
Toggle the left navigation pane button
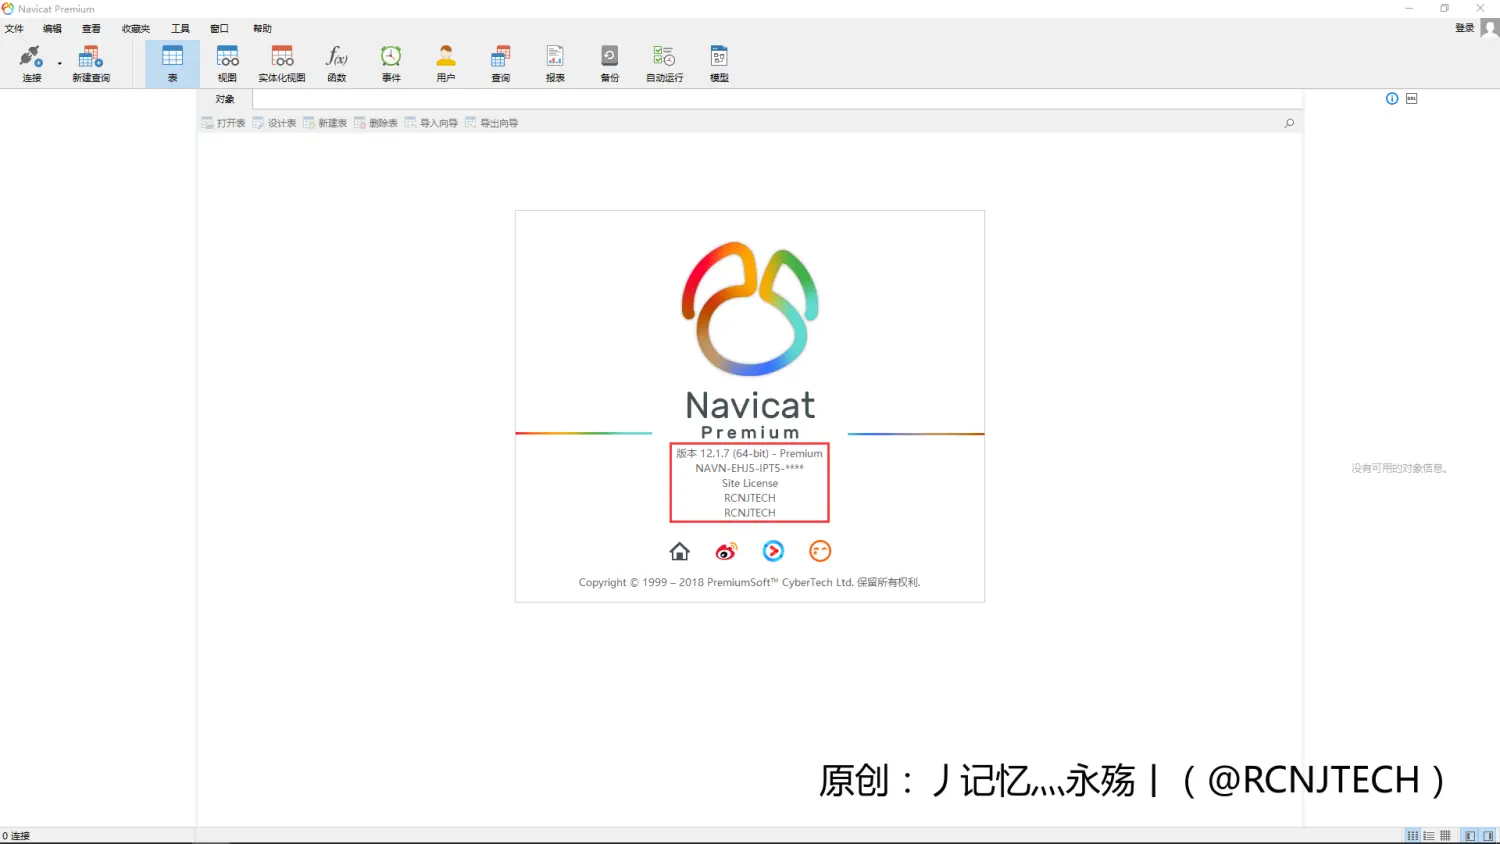1470,836
